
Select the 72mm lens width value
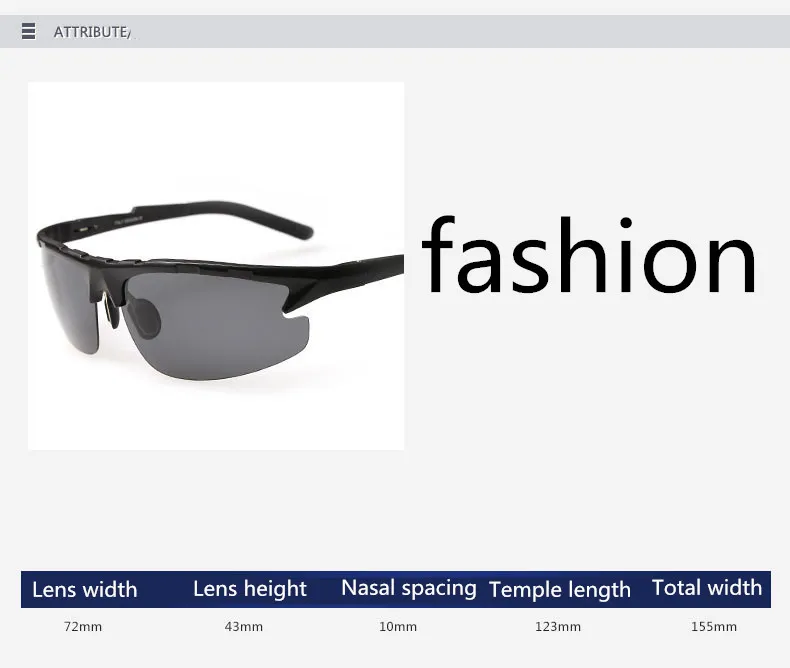(x=83, y=627)
